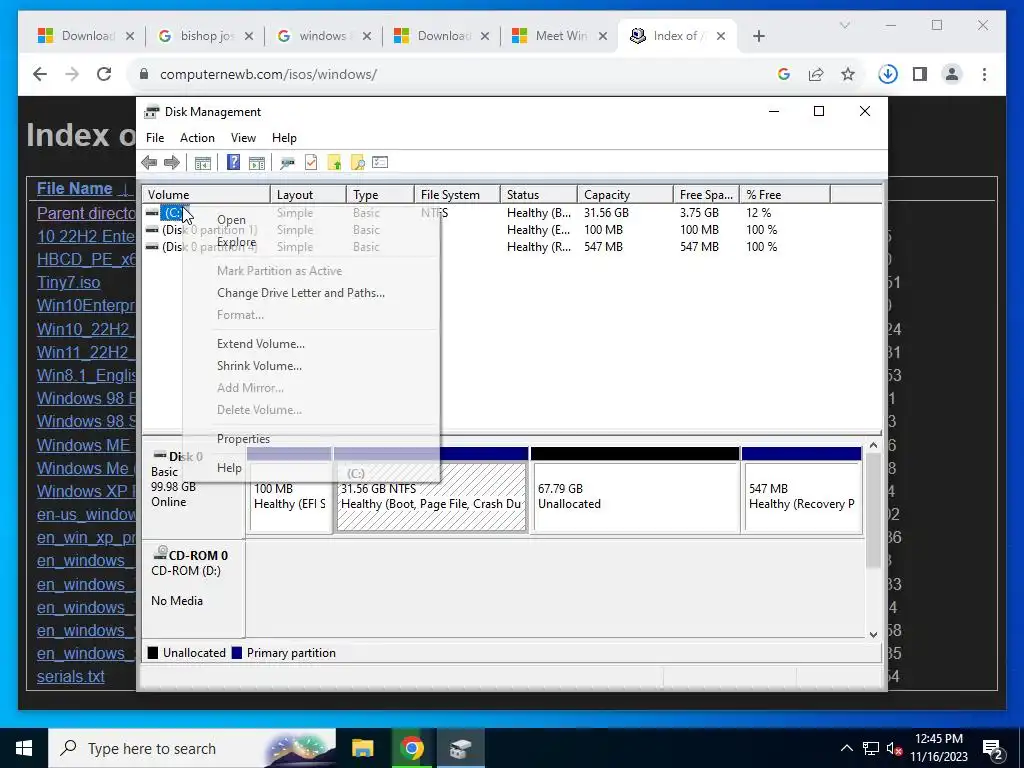Click the disk pane scroll up arrow
The height and width of the screenshot is (768, 1024).
coord(873,445)
